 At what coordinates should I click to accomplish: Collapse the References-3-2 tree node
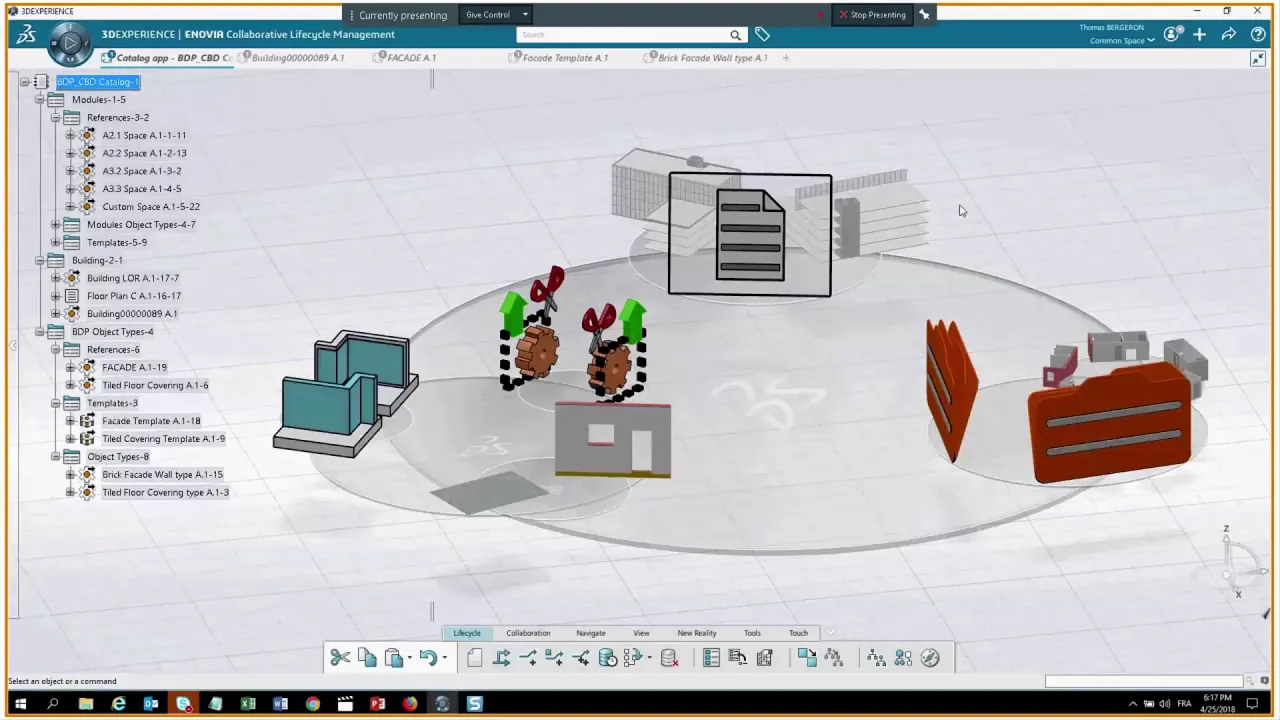click(55, 118)
